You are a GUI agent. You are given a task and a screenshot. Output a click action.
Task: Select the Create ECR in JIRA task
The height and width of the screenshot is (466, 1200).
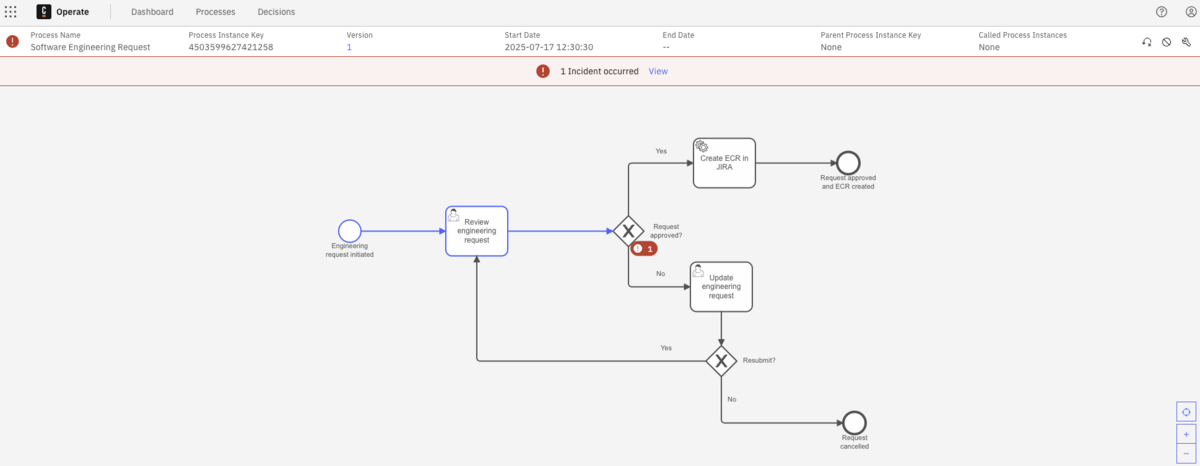coord(724,163)
